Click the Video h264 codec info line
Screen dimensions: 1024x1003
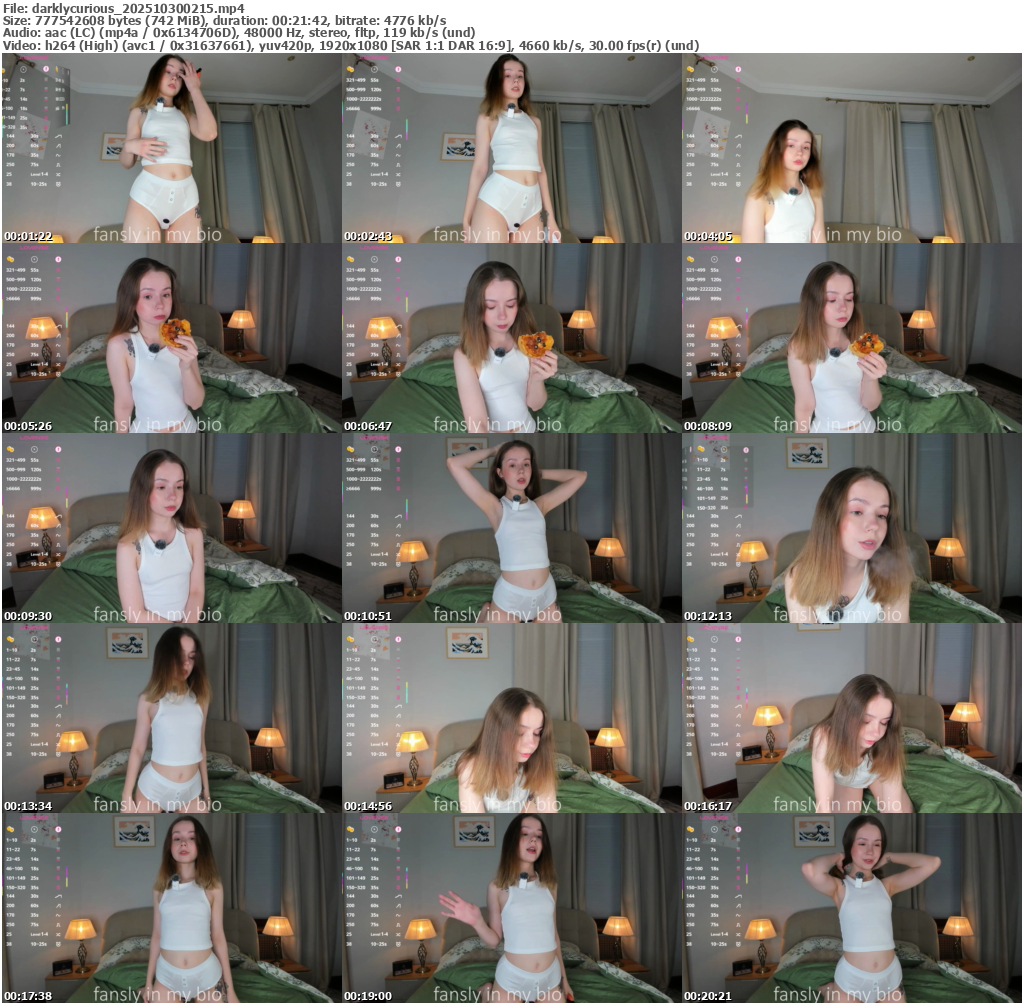pos(351,46)
